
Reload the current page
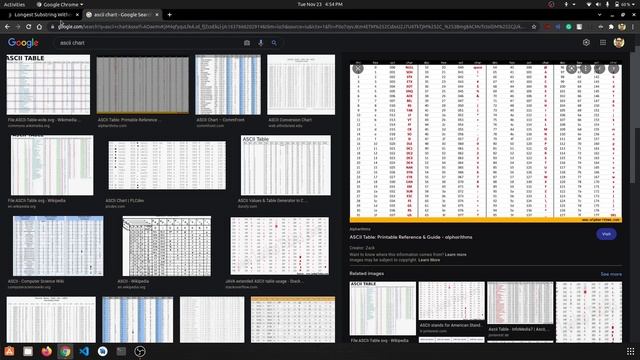pyautogui.click(x=28, y=27)
